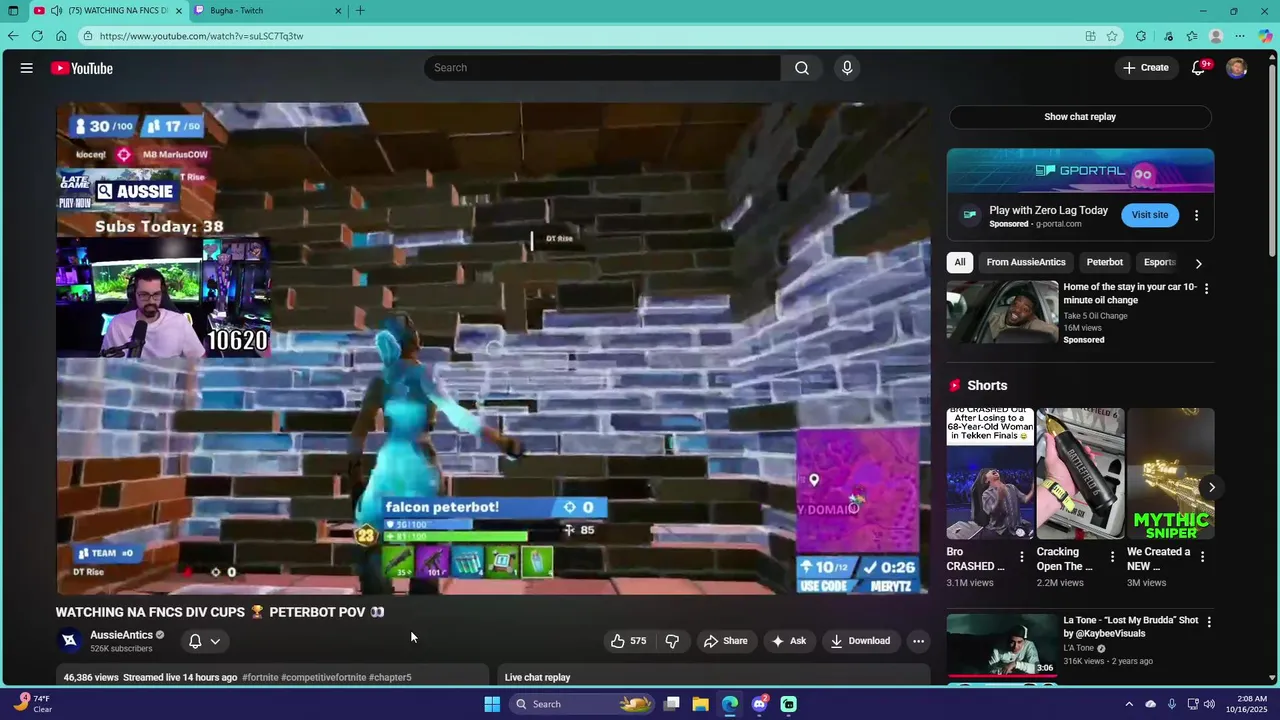Click the browser address bar URL
This screenshot has width=1280, height=720.
[x=201, y=36]
